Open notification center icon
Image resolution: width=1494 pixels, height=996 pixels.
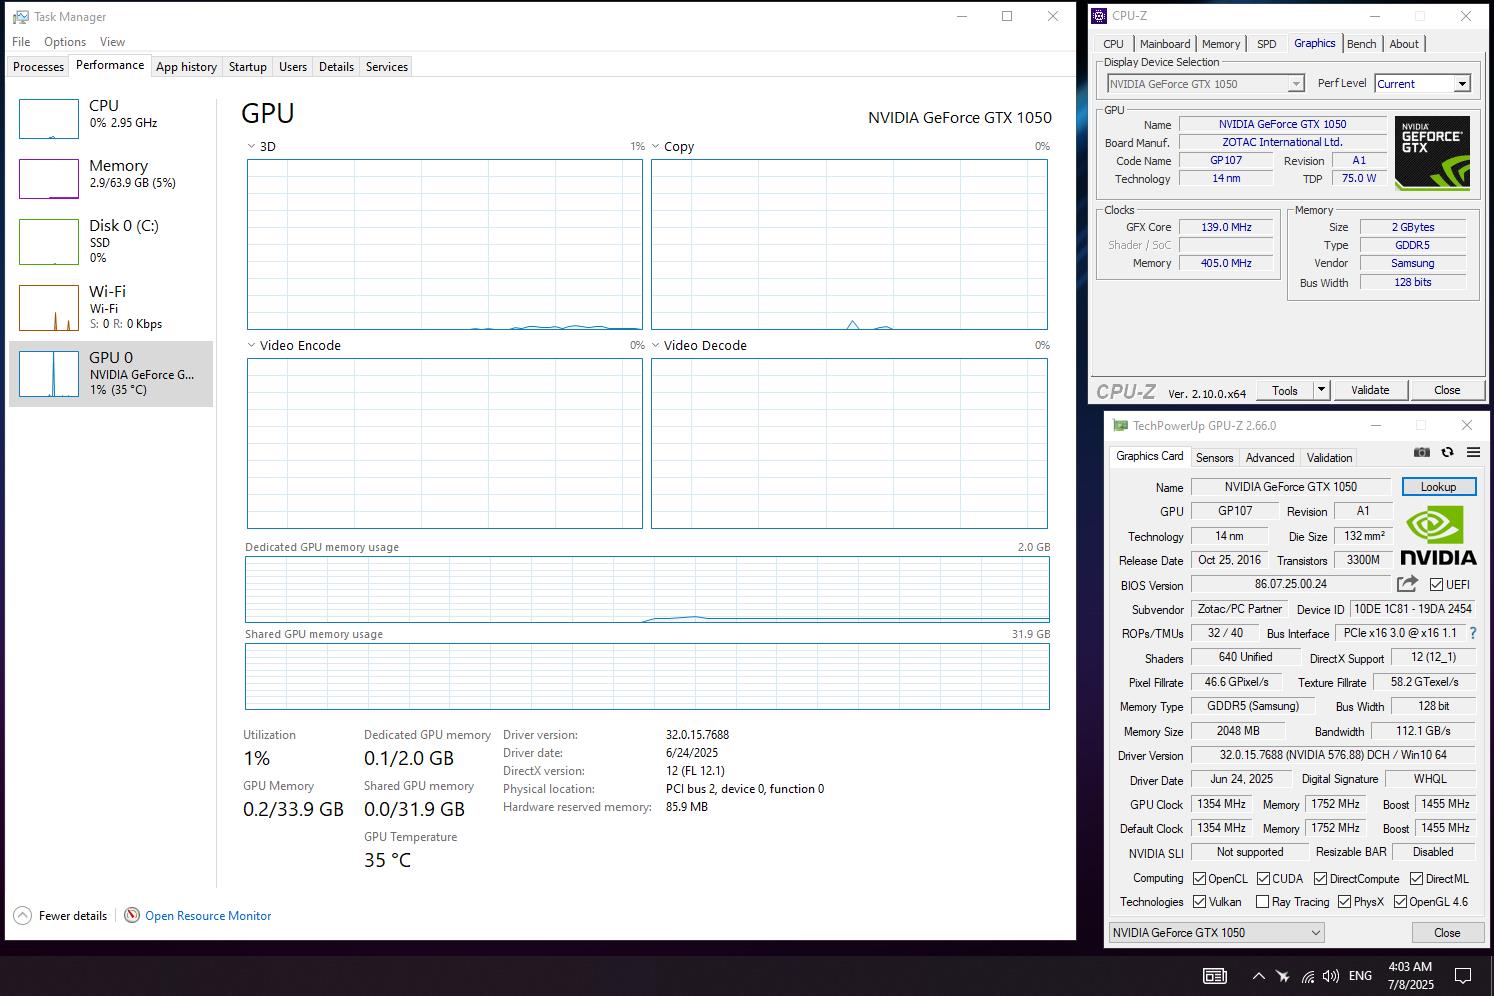1463,976
